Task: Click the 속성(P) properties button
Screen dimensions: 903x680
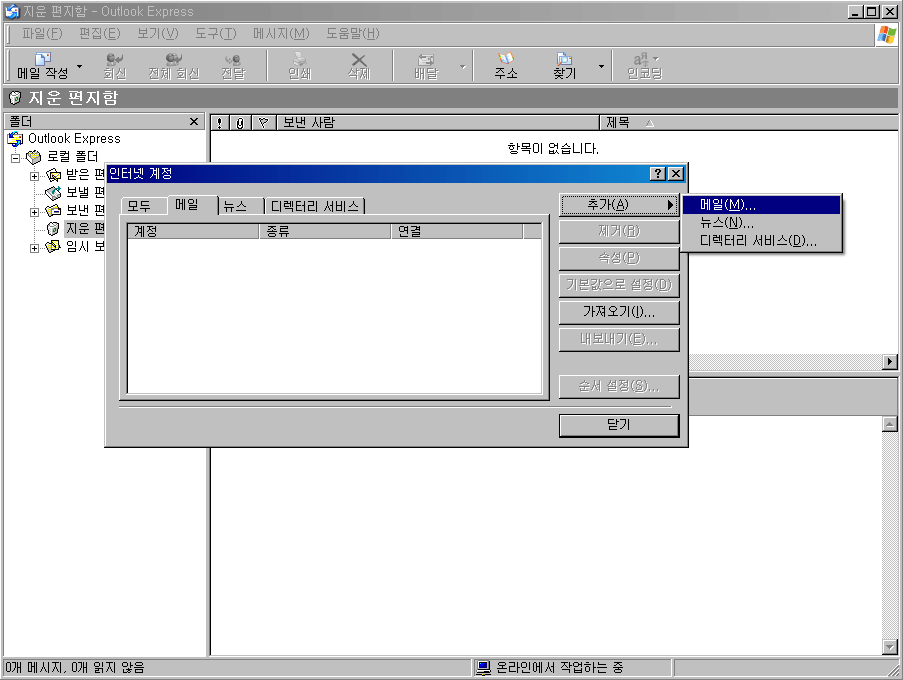Action: click(619, 259)
